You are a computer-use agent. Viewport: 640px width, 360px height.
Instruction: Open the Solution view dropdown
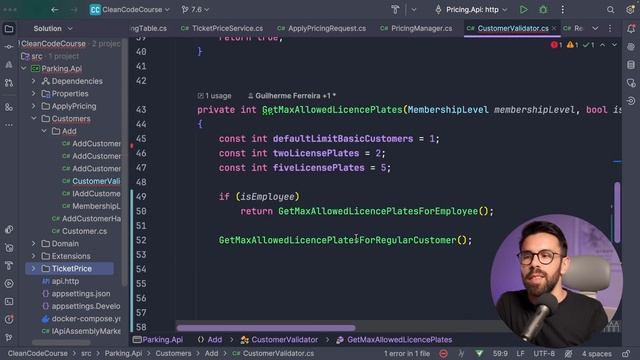click(53, 29)
